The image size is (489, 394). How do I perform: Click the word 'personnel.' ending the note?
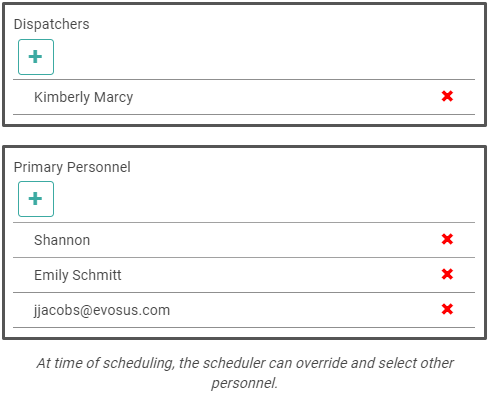pos(245,383)
